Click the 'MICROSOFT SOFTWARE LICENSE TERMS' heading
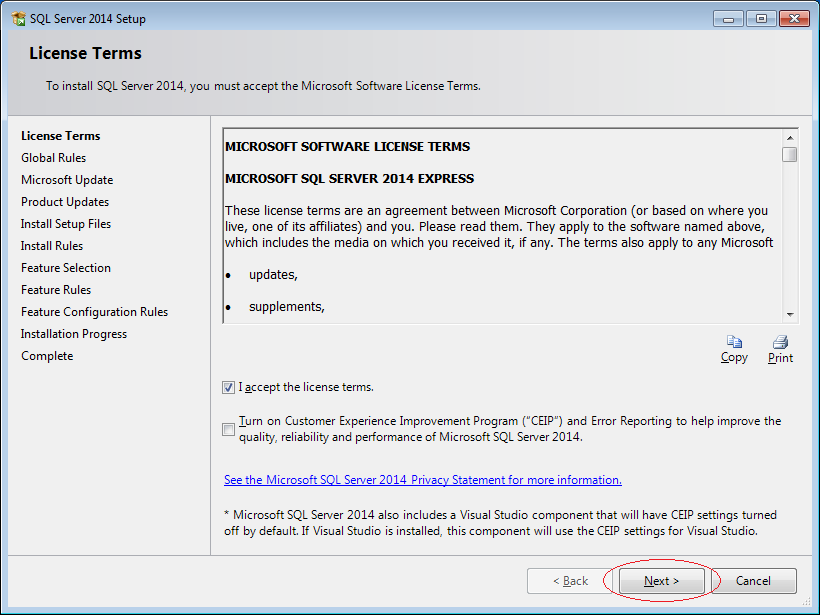The image size is (820, 615). (347, 146)
